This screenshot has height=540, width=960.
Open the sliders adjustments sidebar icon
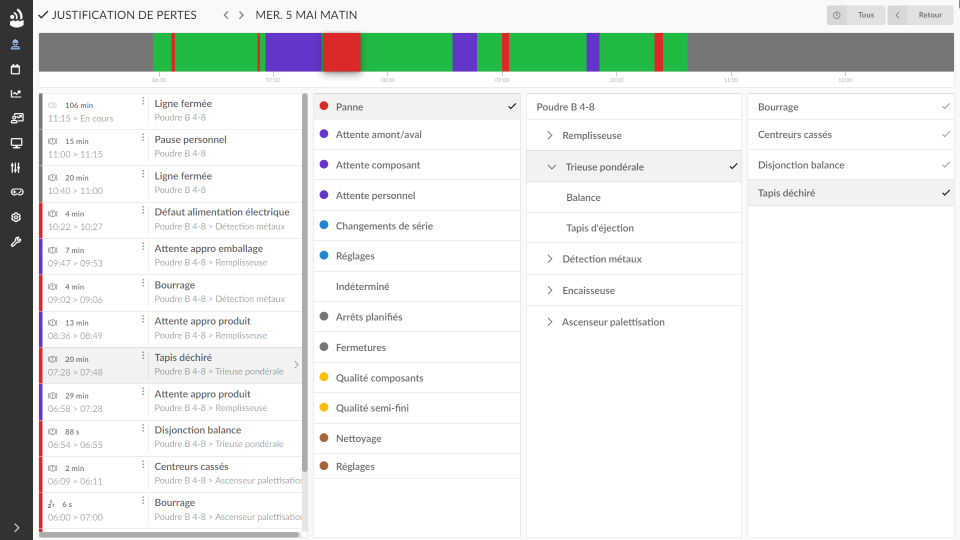pyautogui.click(x=16, y=167)
